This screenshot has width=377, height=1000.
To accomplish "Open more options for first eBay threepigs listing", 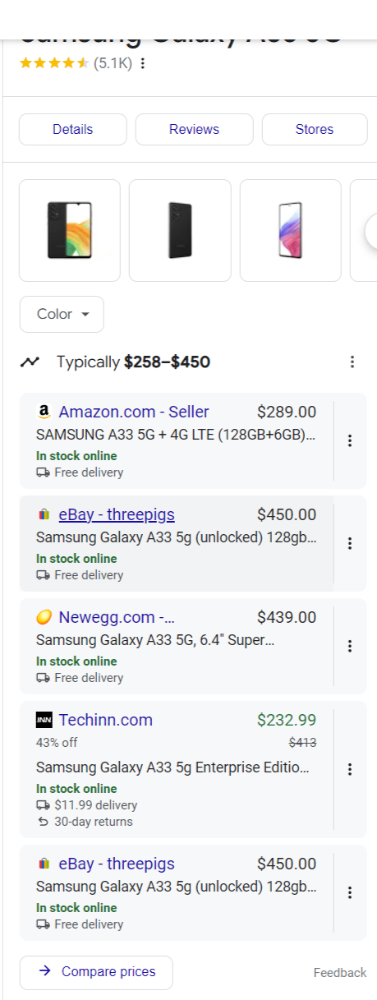I will (x=350, y=543).
